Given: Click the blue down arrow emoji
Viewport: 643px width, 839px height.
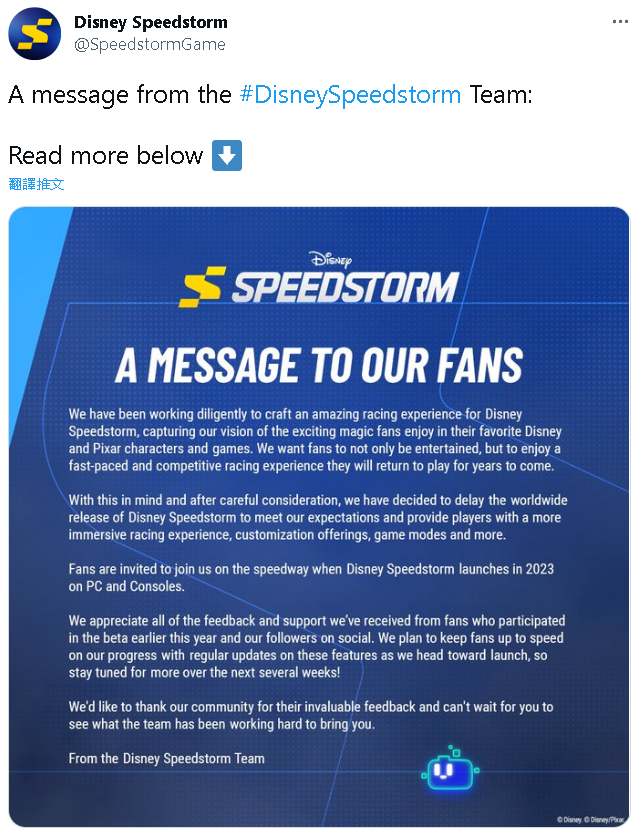Looking at the screenshot, I should point(227,156).
